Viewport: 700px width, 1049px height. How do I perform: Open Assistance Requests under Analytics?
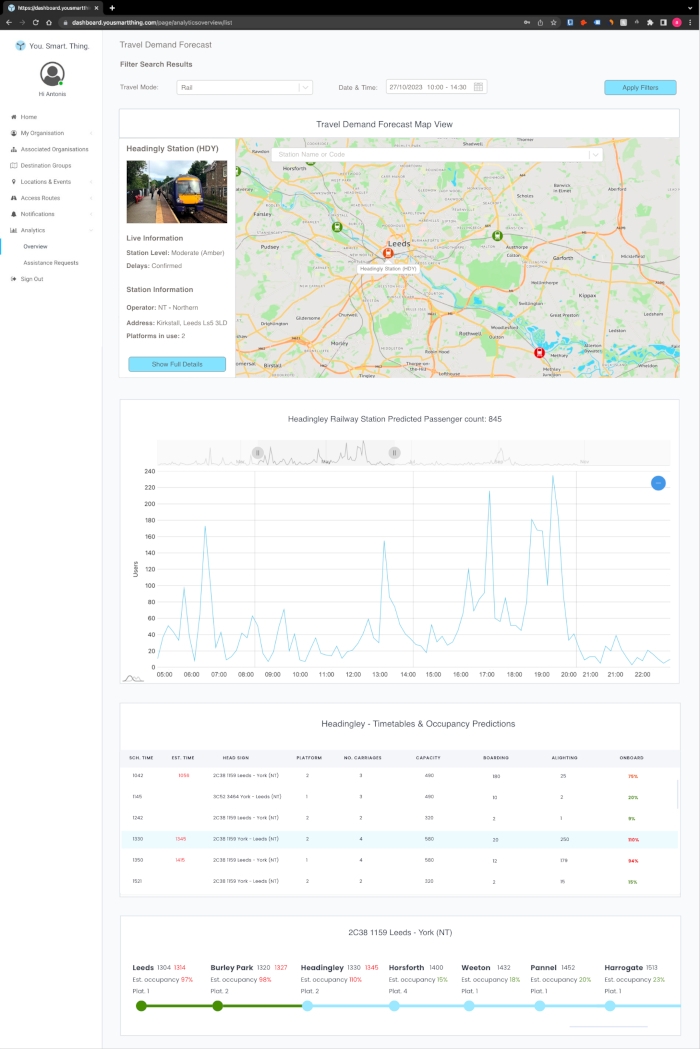coord(51,263)
